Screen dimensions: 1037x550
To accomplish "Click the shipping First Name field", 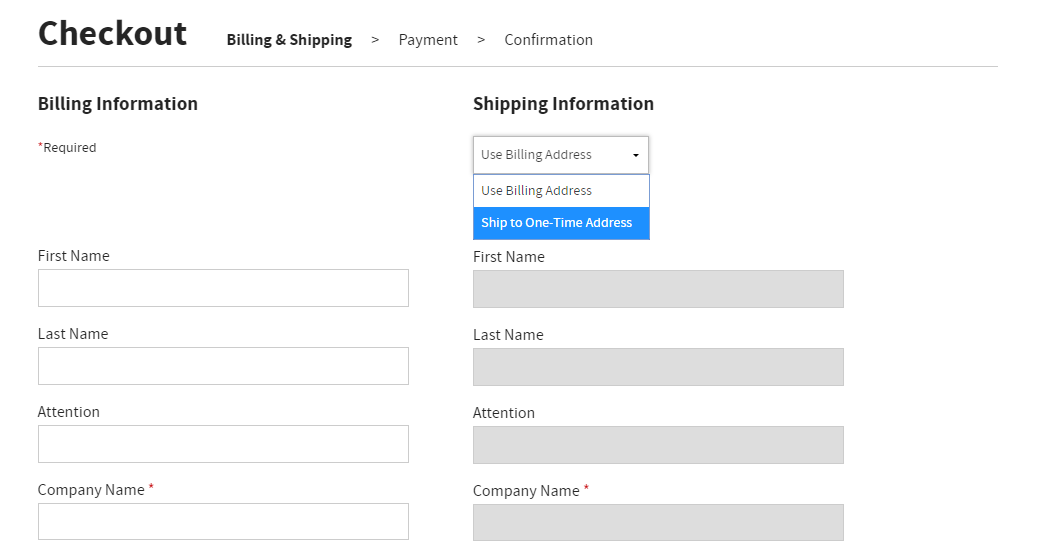I will coord(658,289).
